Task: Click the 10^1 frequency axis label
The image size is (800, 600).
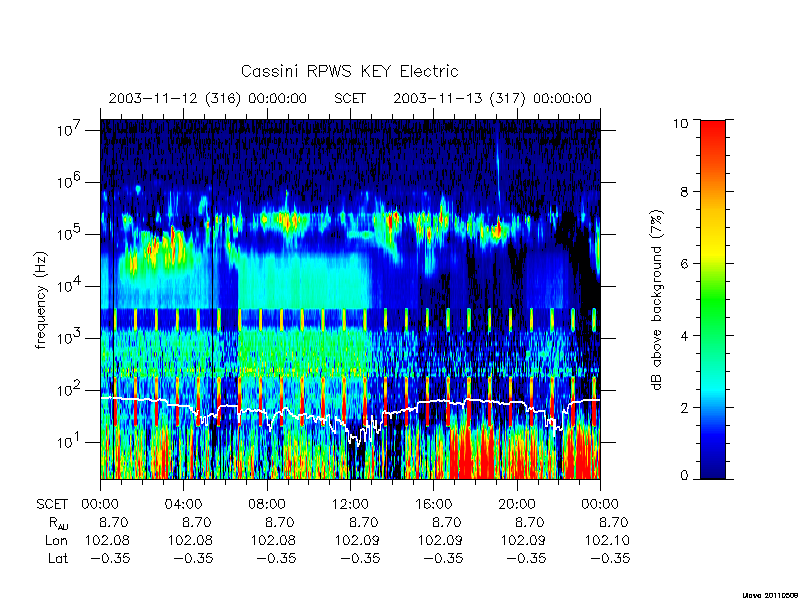Action: 68,440
